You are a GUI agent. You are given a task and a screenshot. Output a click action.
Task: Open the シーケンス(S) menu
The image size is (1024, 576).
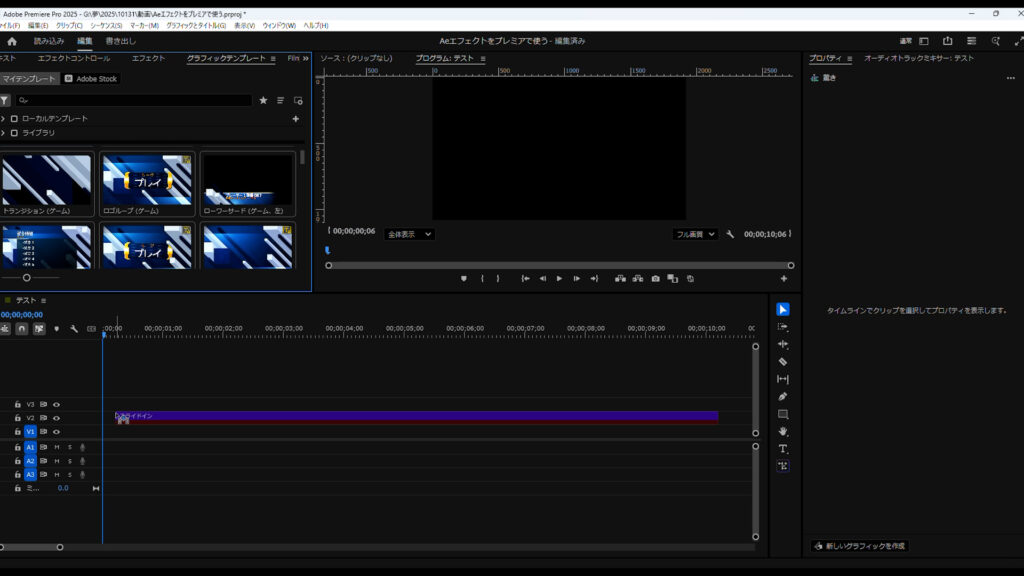[x=106, y=25]
